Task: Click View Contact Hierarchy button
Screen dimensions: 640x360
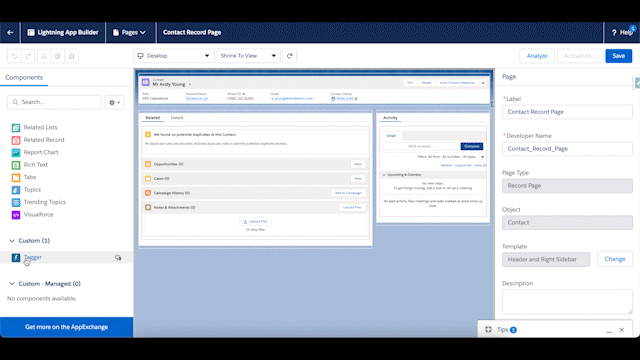Action: (457, 83)
